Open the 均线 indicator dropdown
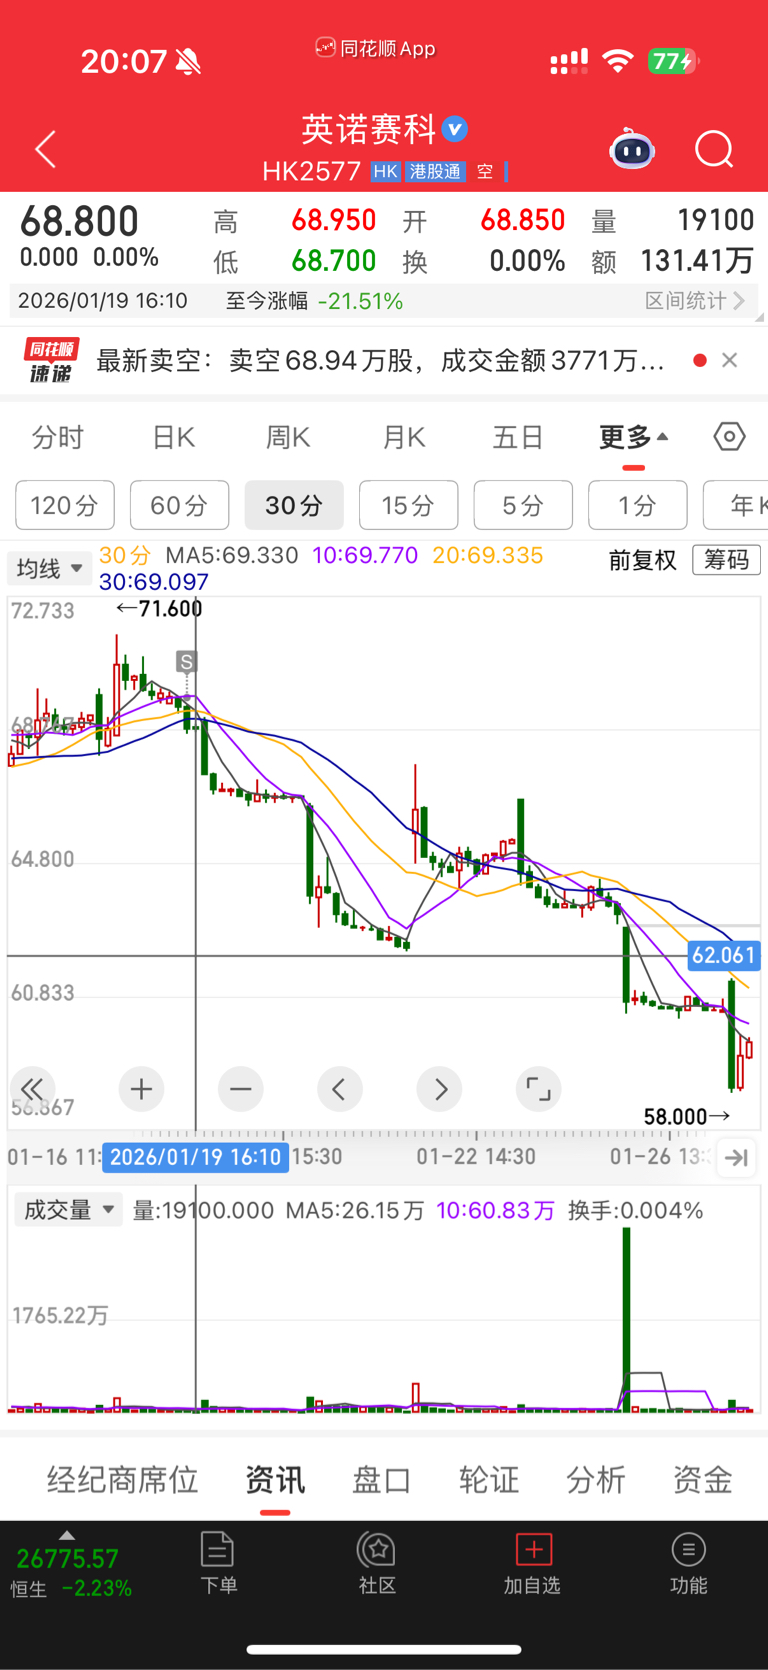Screen dimensions: 768x1670 49,569
